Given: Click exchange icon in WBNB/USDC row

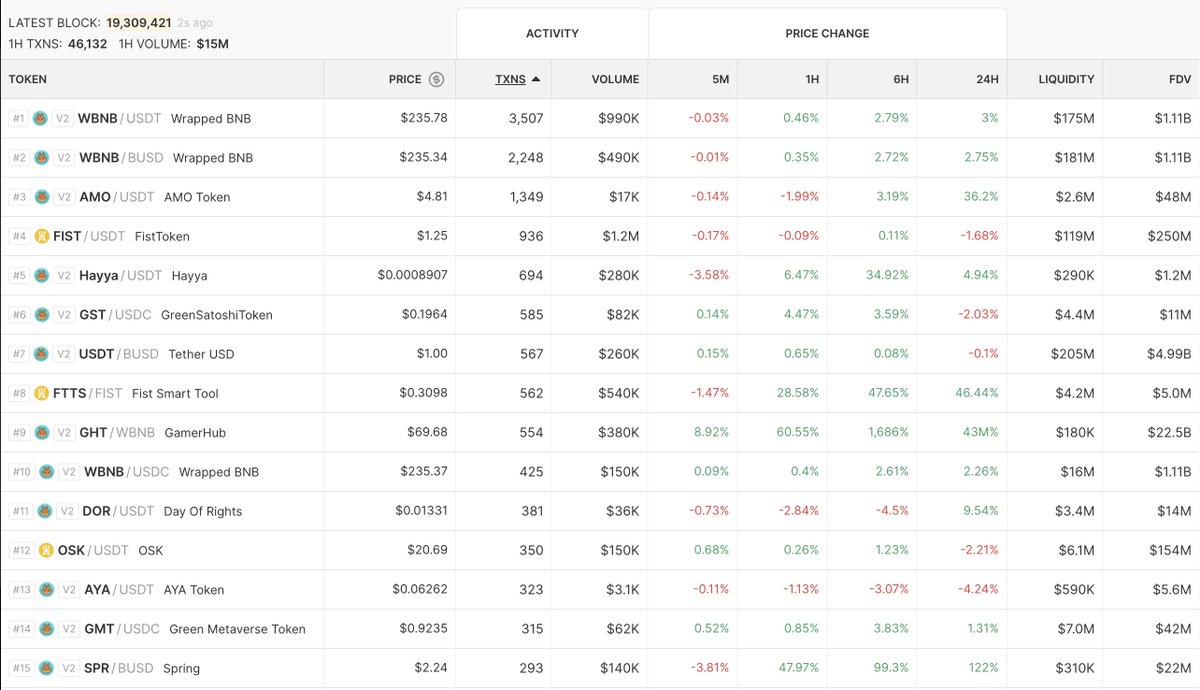Looking at the screenshot, I should click(x=46, y=471).
